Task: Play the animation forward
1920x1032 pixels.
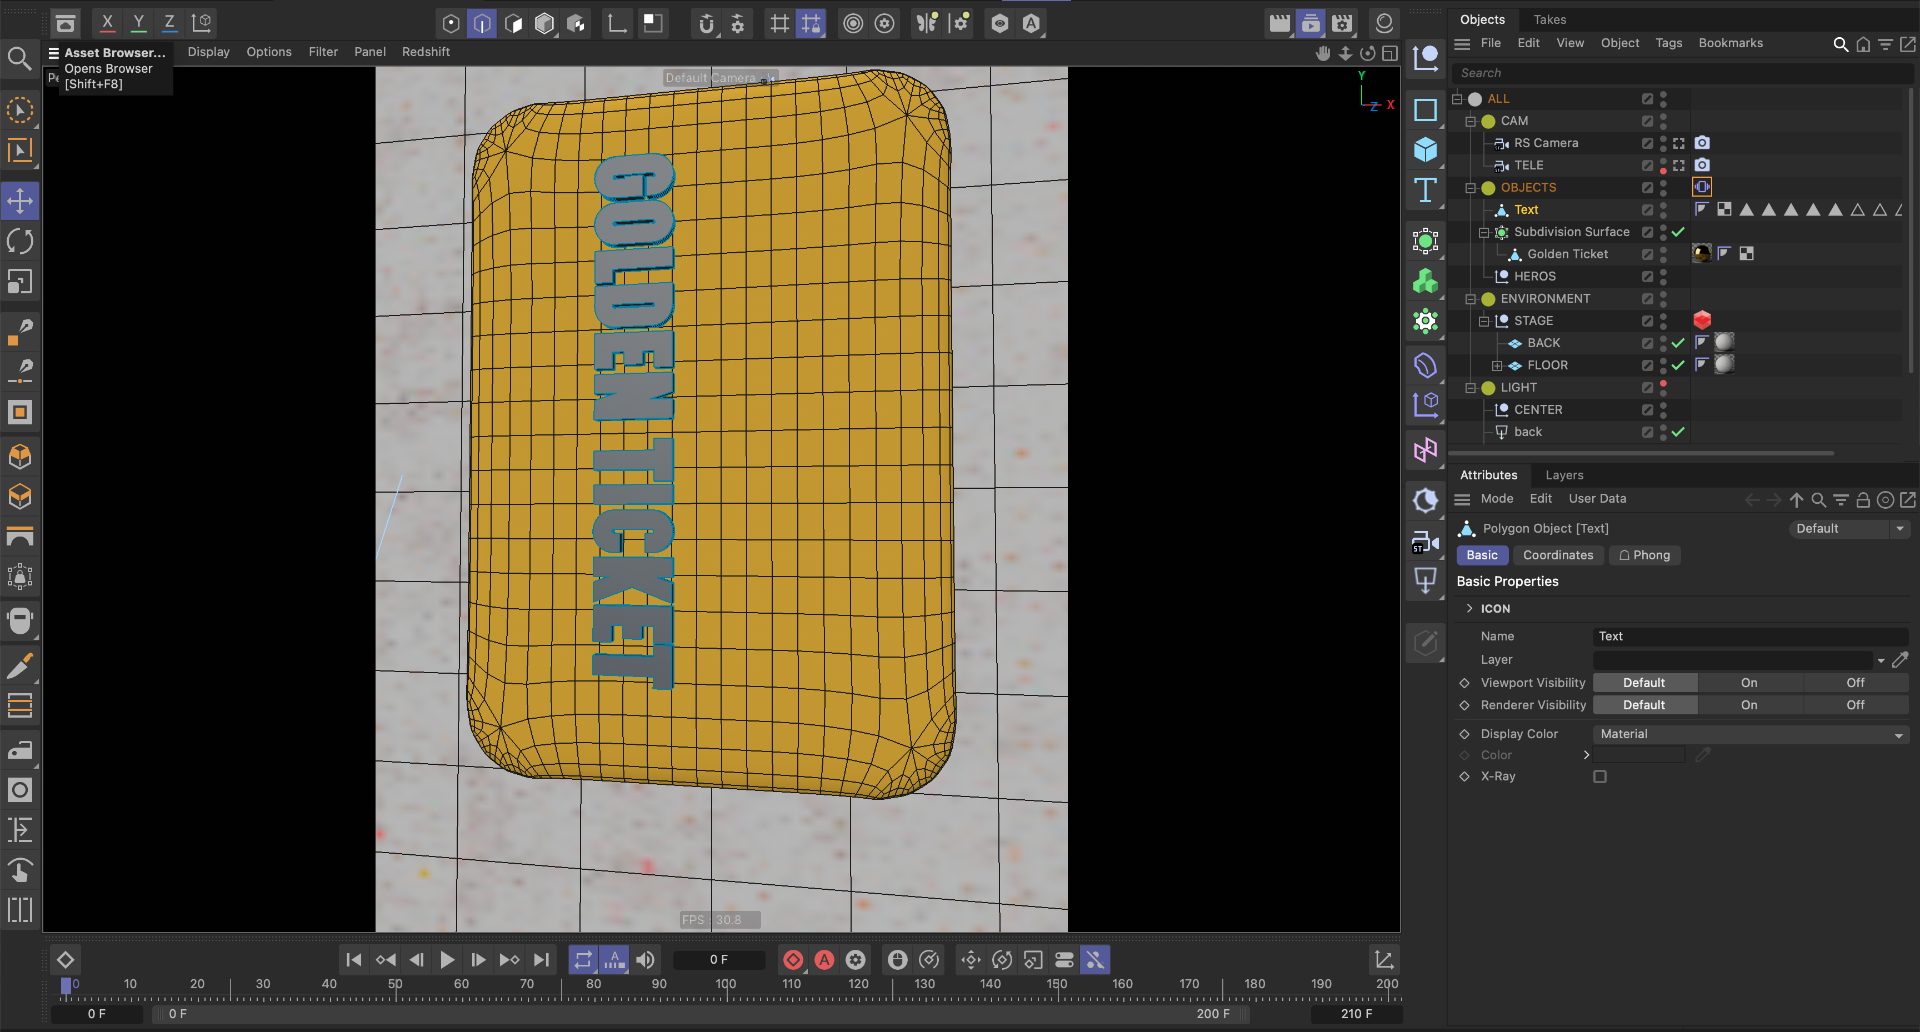Action: click(447, 960)
